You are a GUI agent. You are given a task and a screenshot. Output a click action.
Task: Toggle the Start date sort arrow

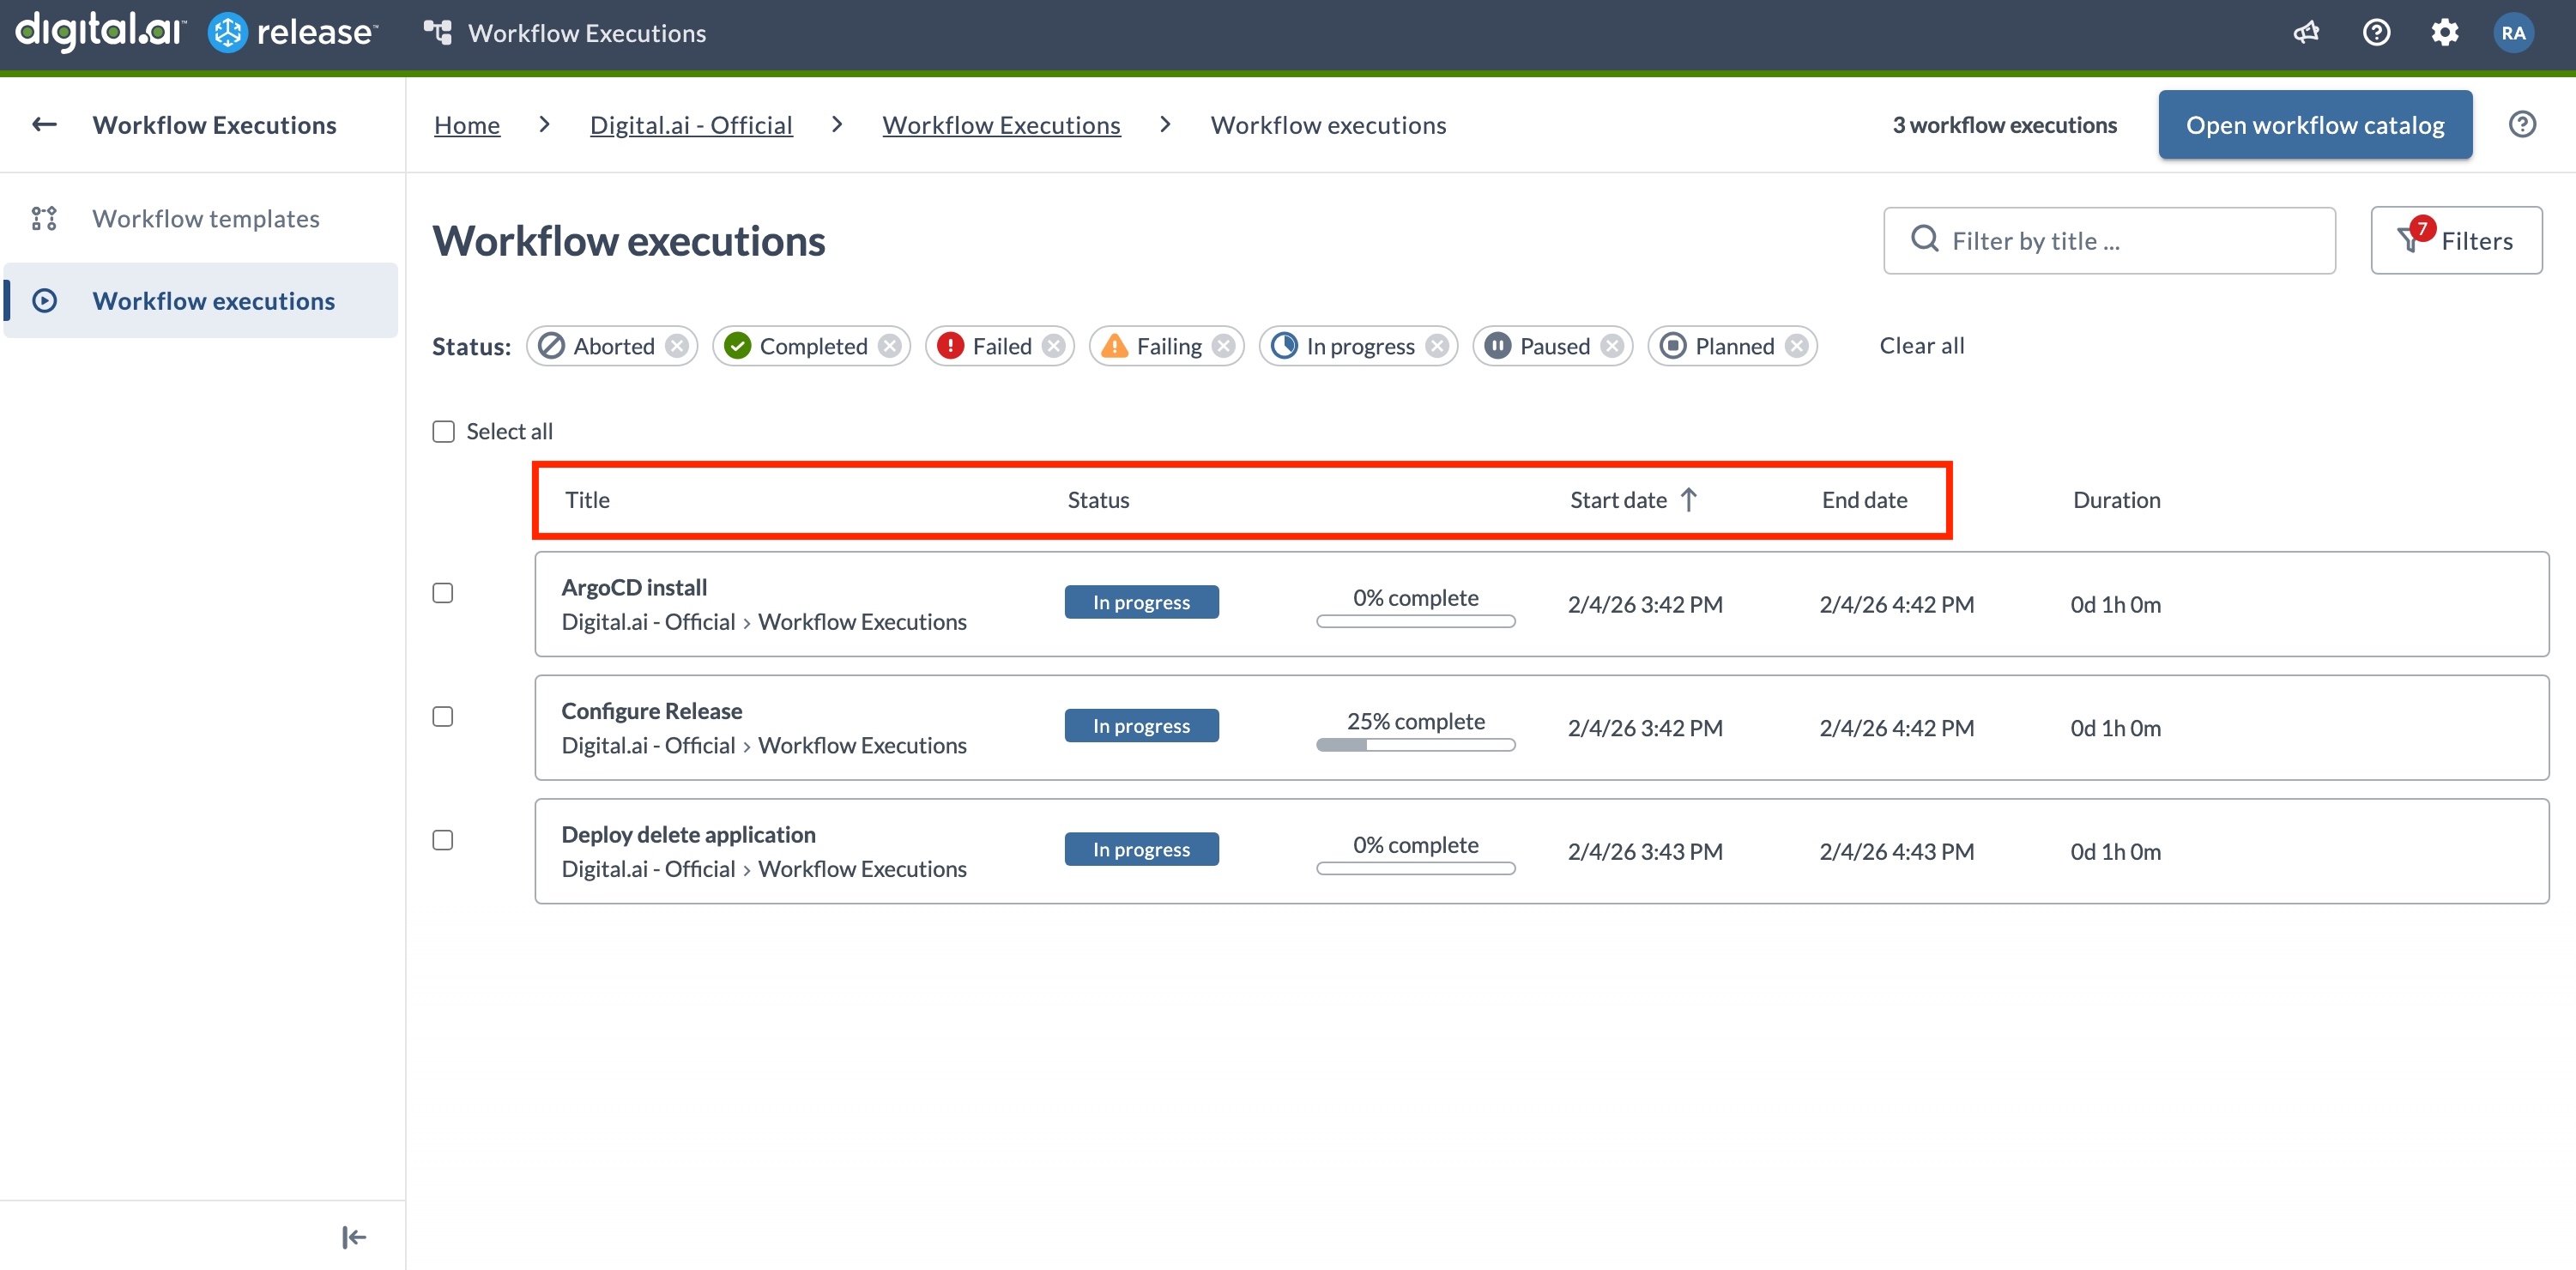point(1689,499)
